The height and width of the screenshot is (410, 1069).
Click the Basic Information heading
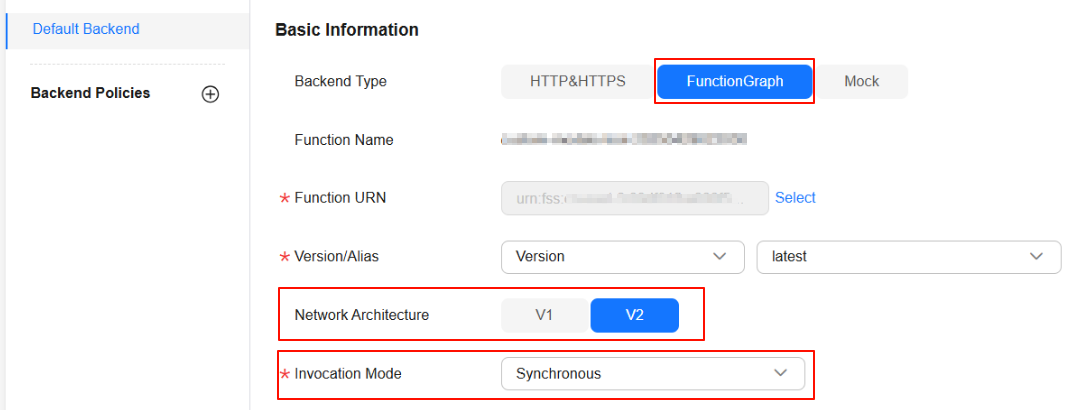[346, 30]
